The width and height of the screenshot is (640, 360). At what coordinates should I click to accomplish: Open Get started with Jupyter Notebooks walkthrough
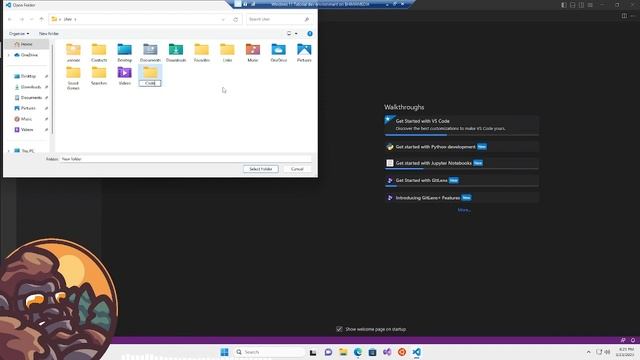pyautogui.click(x=461, y=163)
